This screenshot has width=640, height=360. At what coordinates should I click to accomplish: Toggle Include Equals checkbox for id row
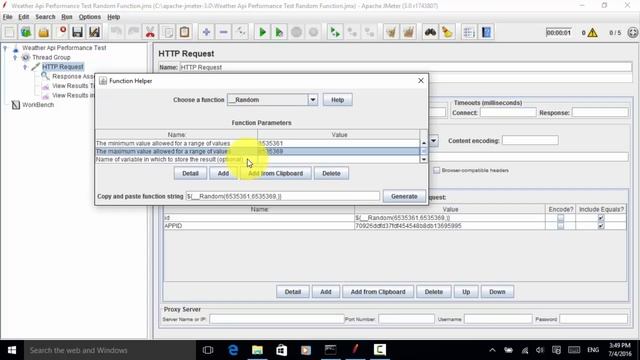pos(601,218)
